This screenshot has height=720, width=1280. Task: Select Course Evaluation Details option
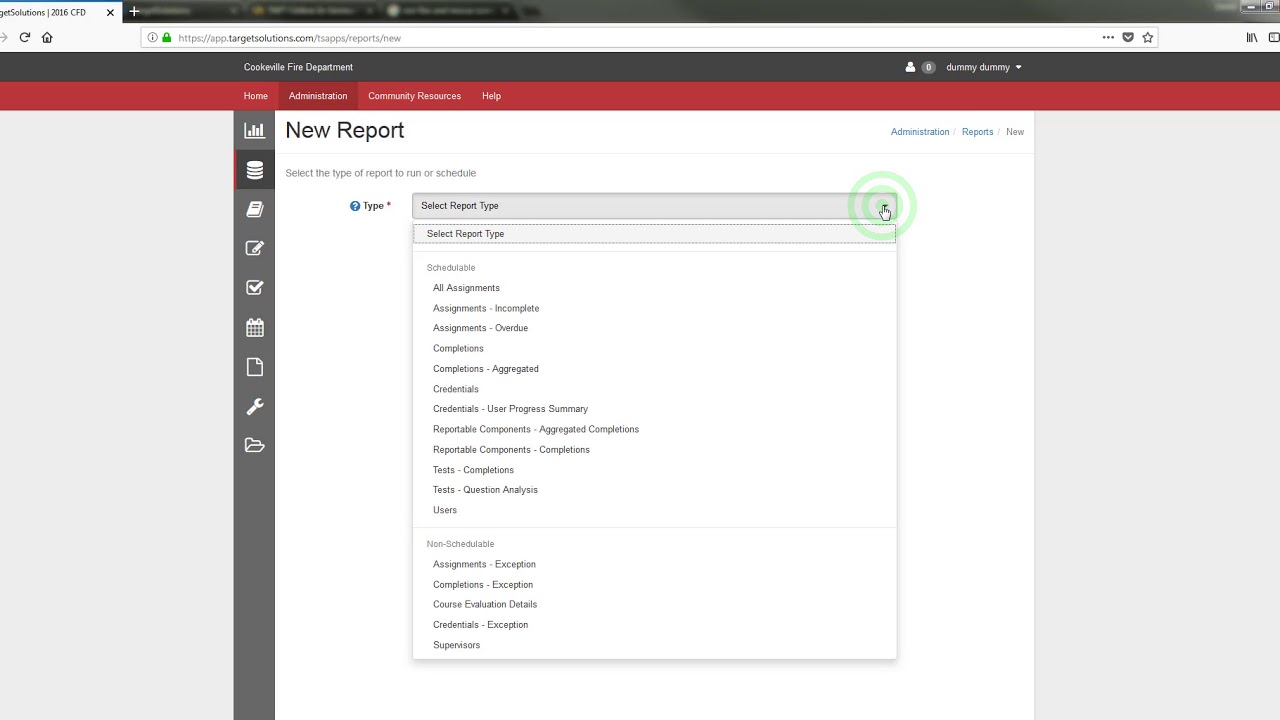655,604
